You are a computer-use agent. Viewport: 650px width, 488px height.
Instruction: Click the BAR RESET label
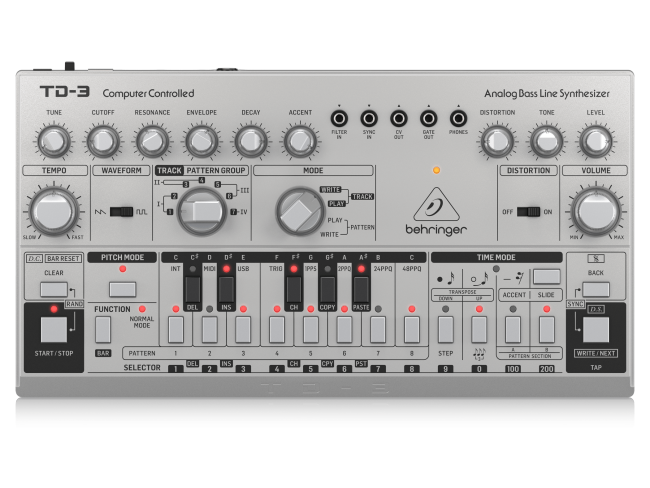click(63, 259)
